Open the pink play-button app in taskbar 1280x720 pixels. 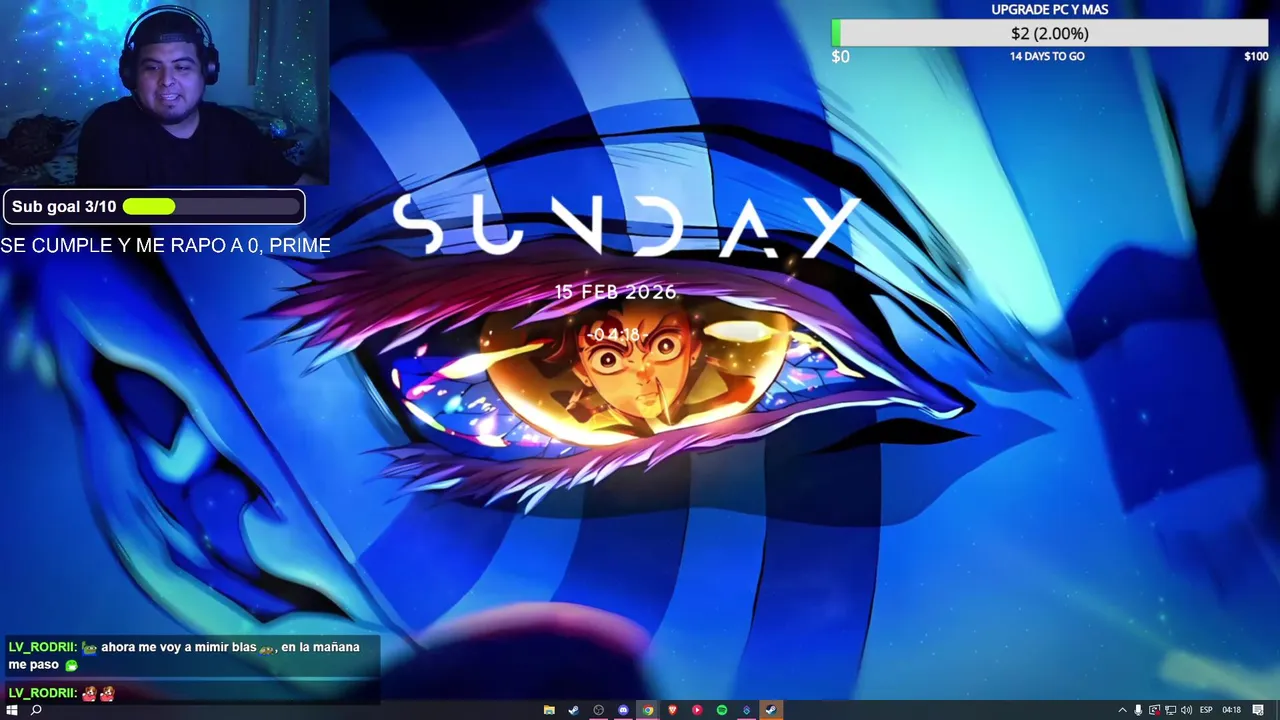click(x=697, y=710)
